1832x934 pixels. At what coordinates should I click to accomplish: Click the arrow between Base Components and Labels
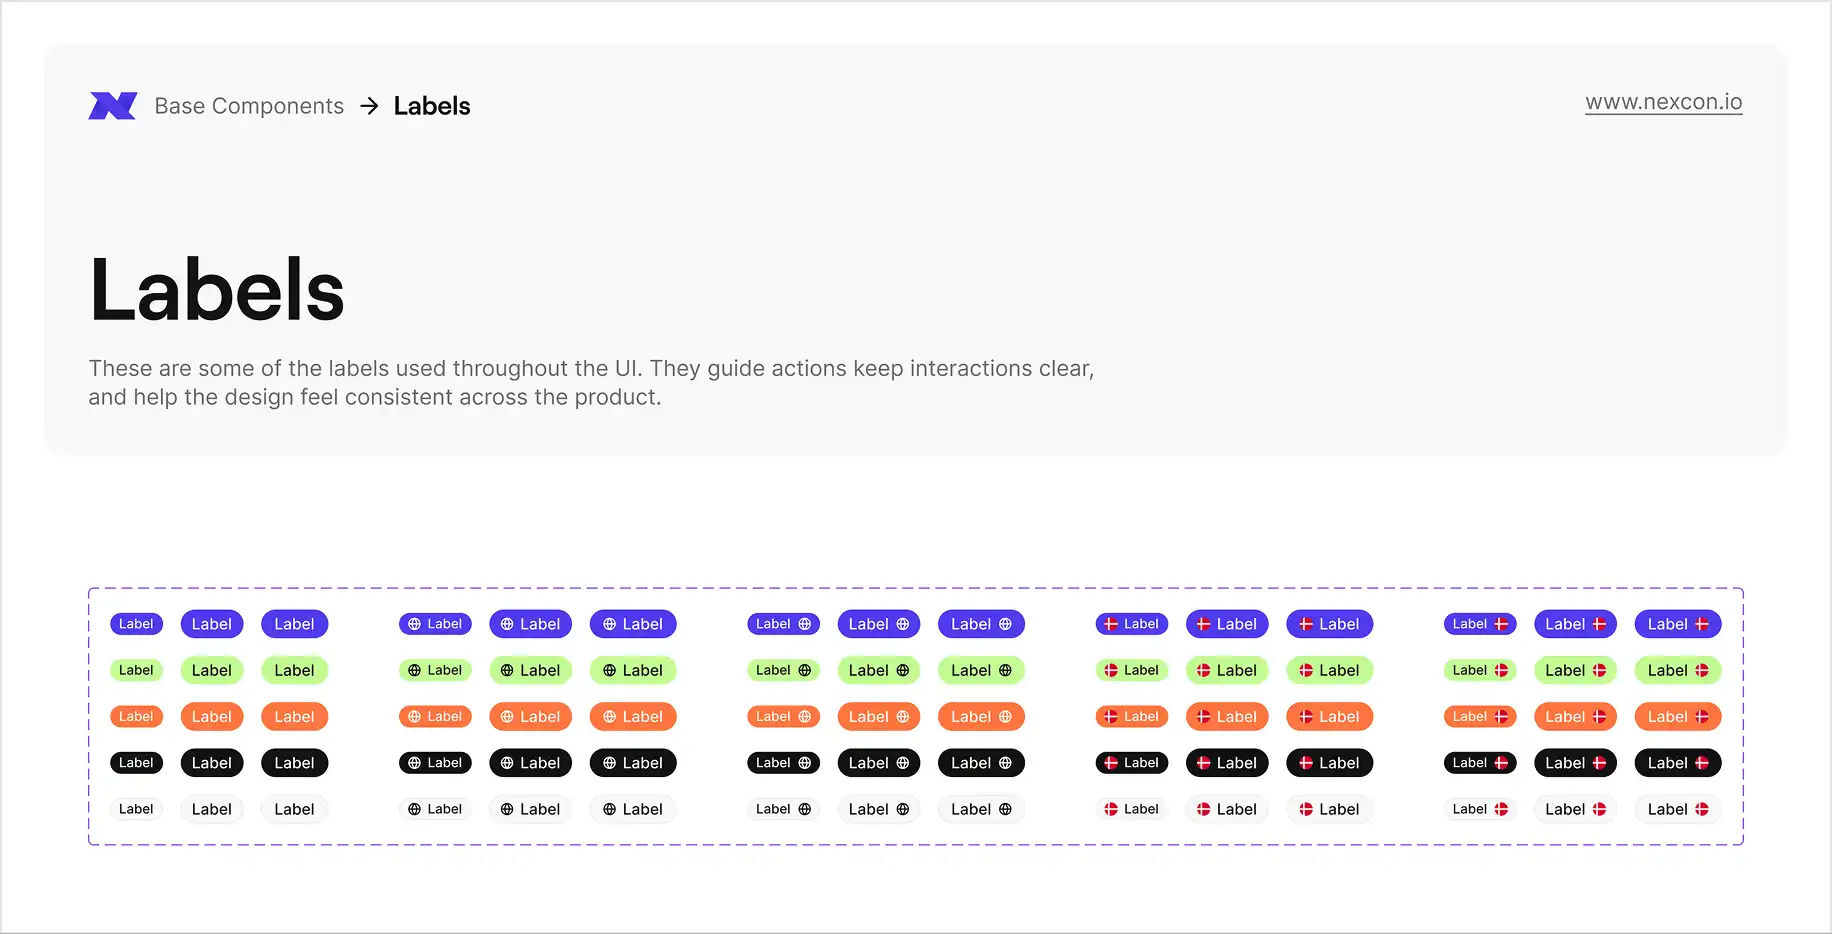click(369, 106)
